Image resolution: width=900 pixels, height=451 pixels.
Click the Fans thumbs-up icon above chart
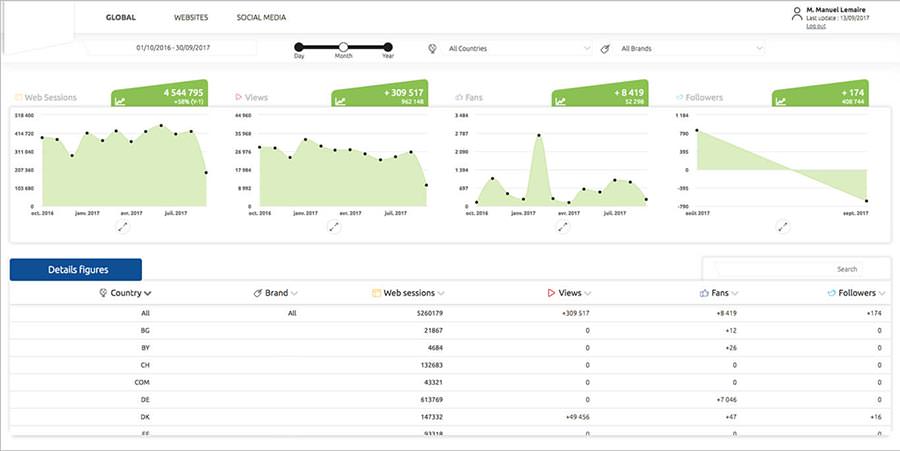click(x=459, y=98)
